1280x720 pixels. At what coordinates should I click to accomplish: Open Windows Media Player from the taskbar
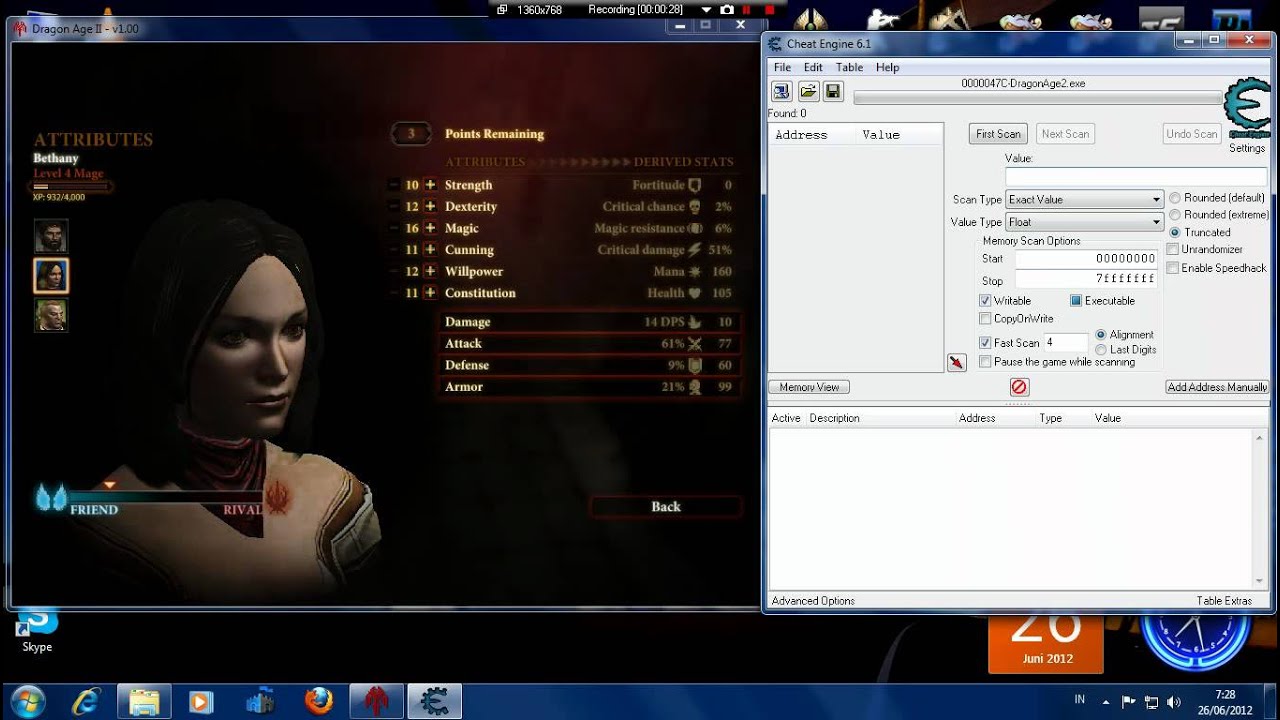point(202,702)
